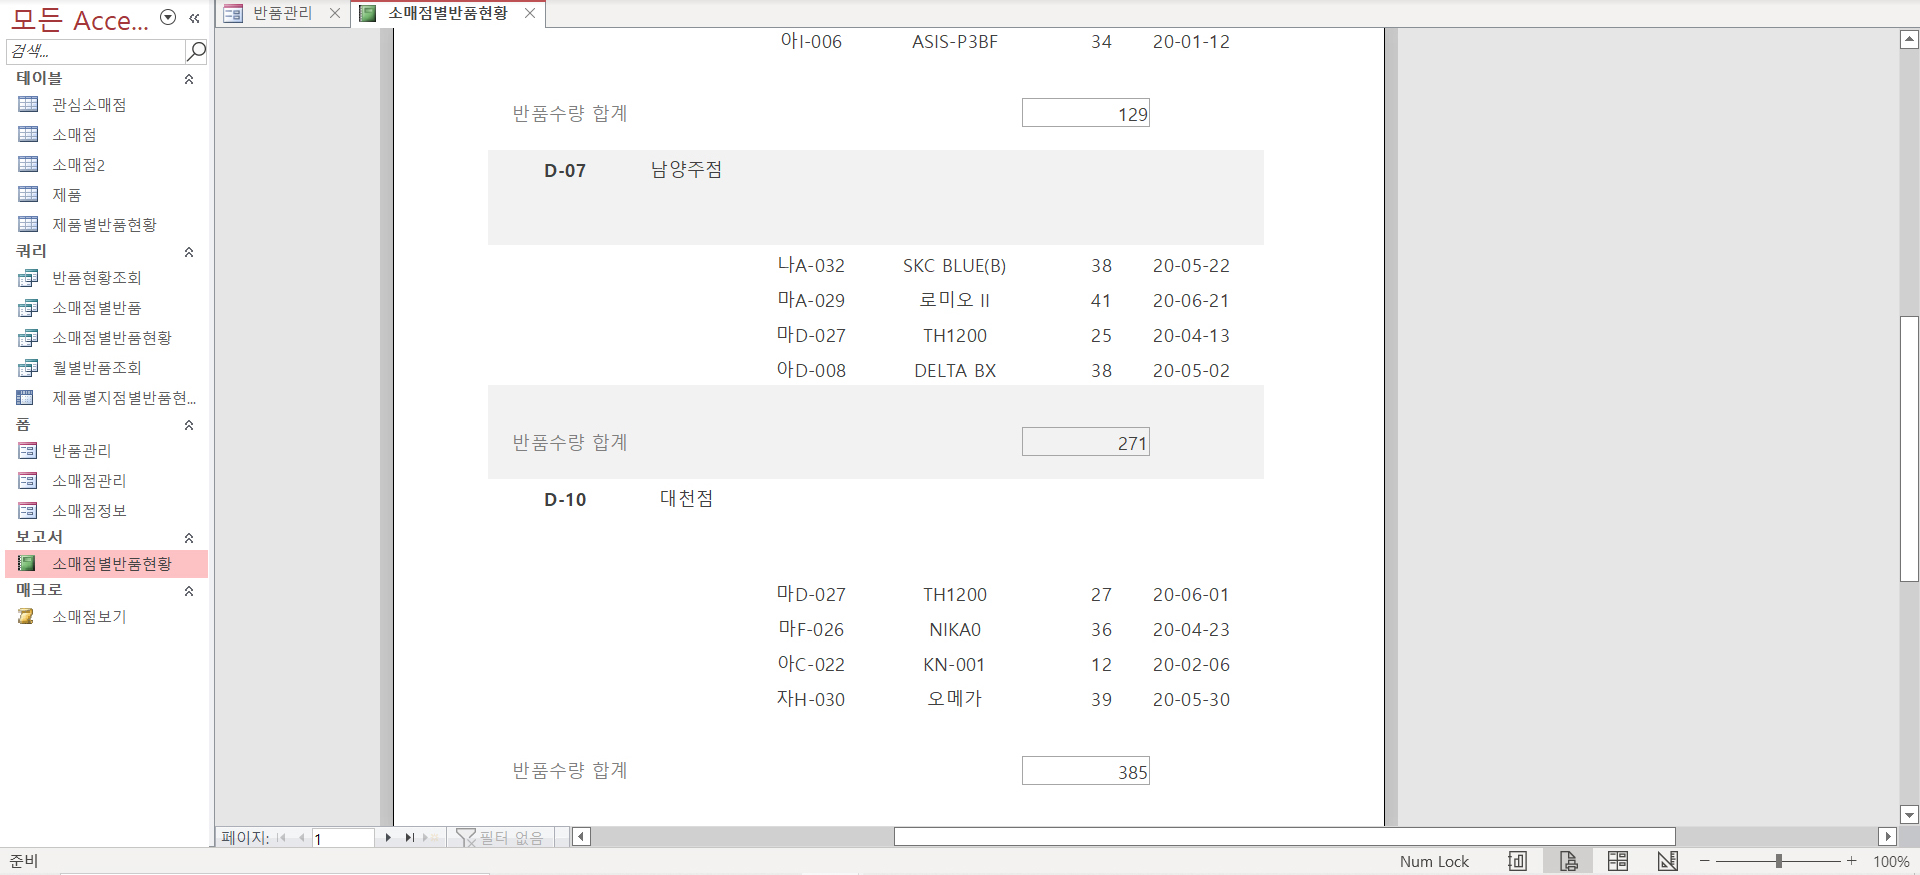
Task: Click the page number input field
Action: coord(342,838)
